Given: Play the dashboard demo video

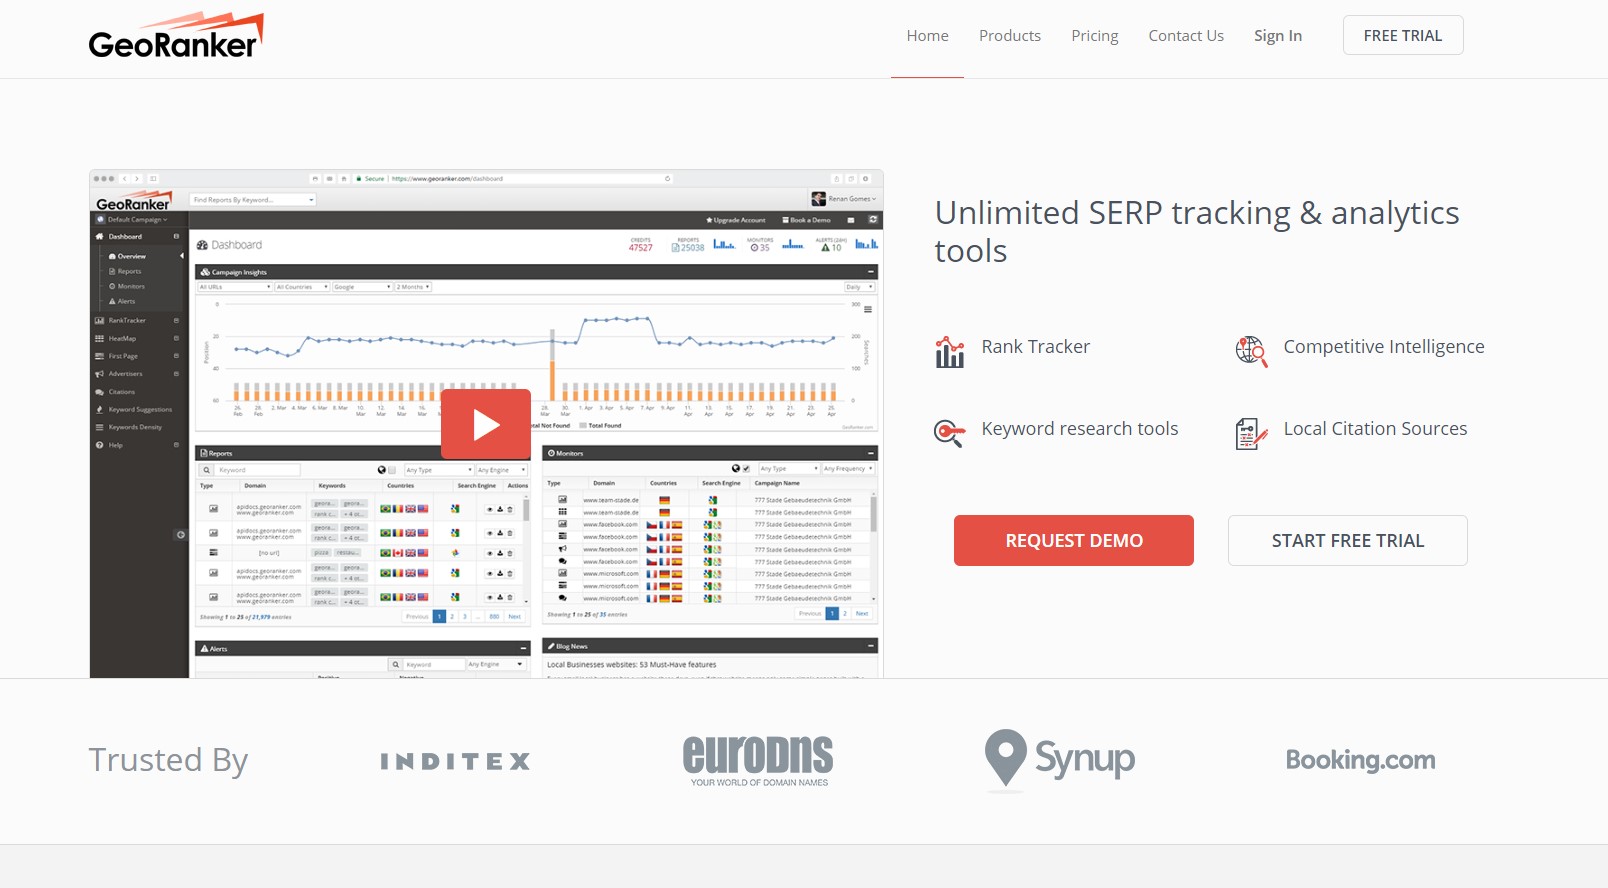Looking at the screenshot, I should click(x=486, y=424).
